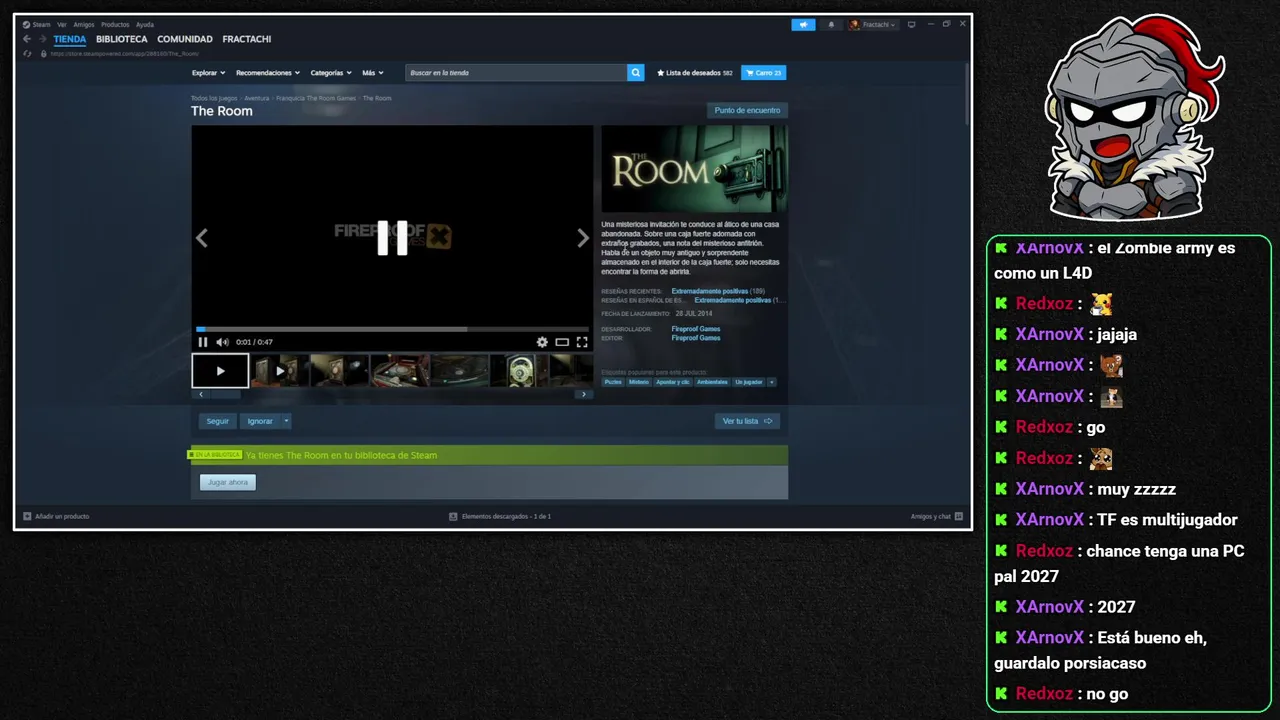Expand the Categorías dropdown
This screenshot has height=720, width=1280.
[331, 72]
